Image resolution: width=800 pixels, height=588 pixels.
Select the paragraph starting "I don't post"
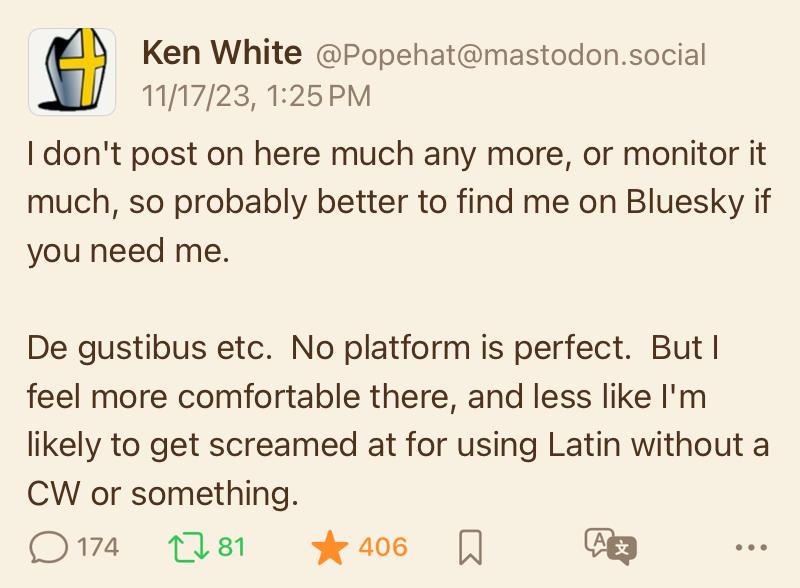click(x=398, y=202)
